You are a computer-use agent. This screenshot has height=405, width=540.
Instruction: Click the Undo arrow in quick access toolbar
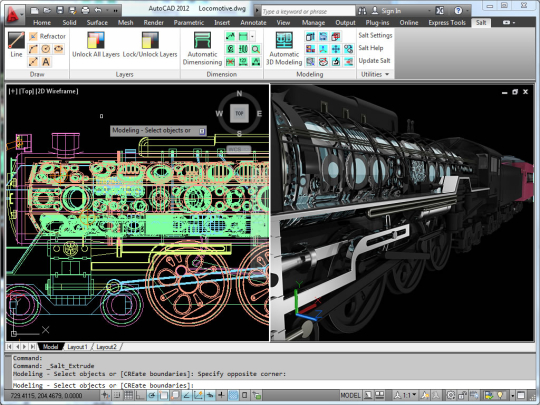(98, 10)
